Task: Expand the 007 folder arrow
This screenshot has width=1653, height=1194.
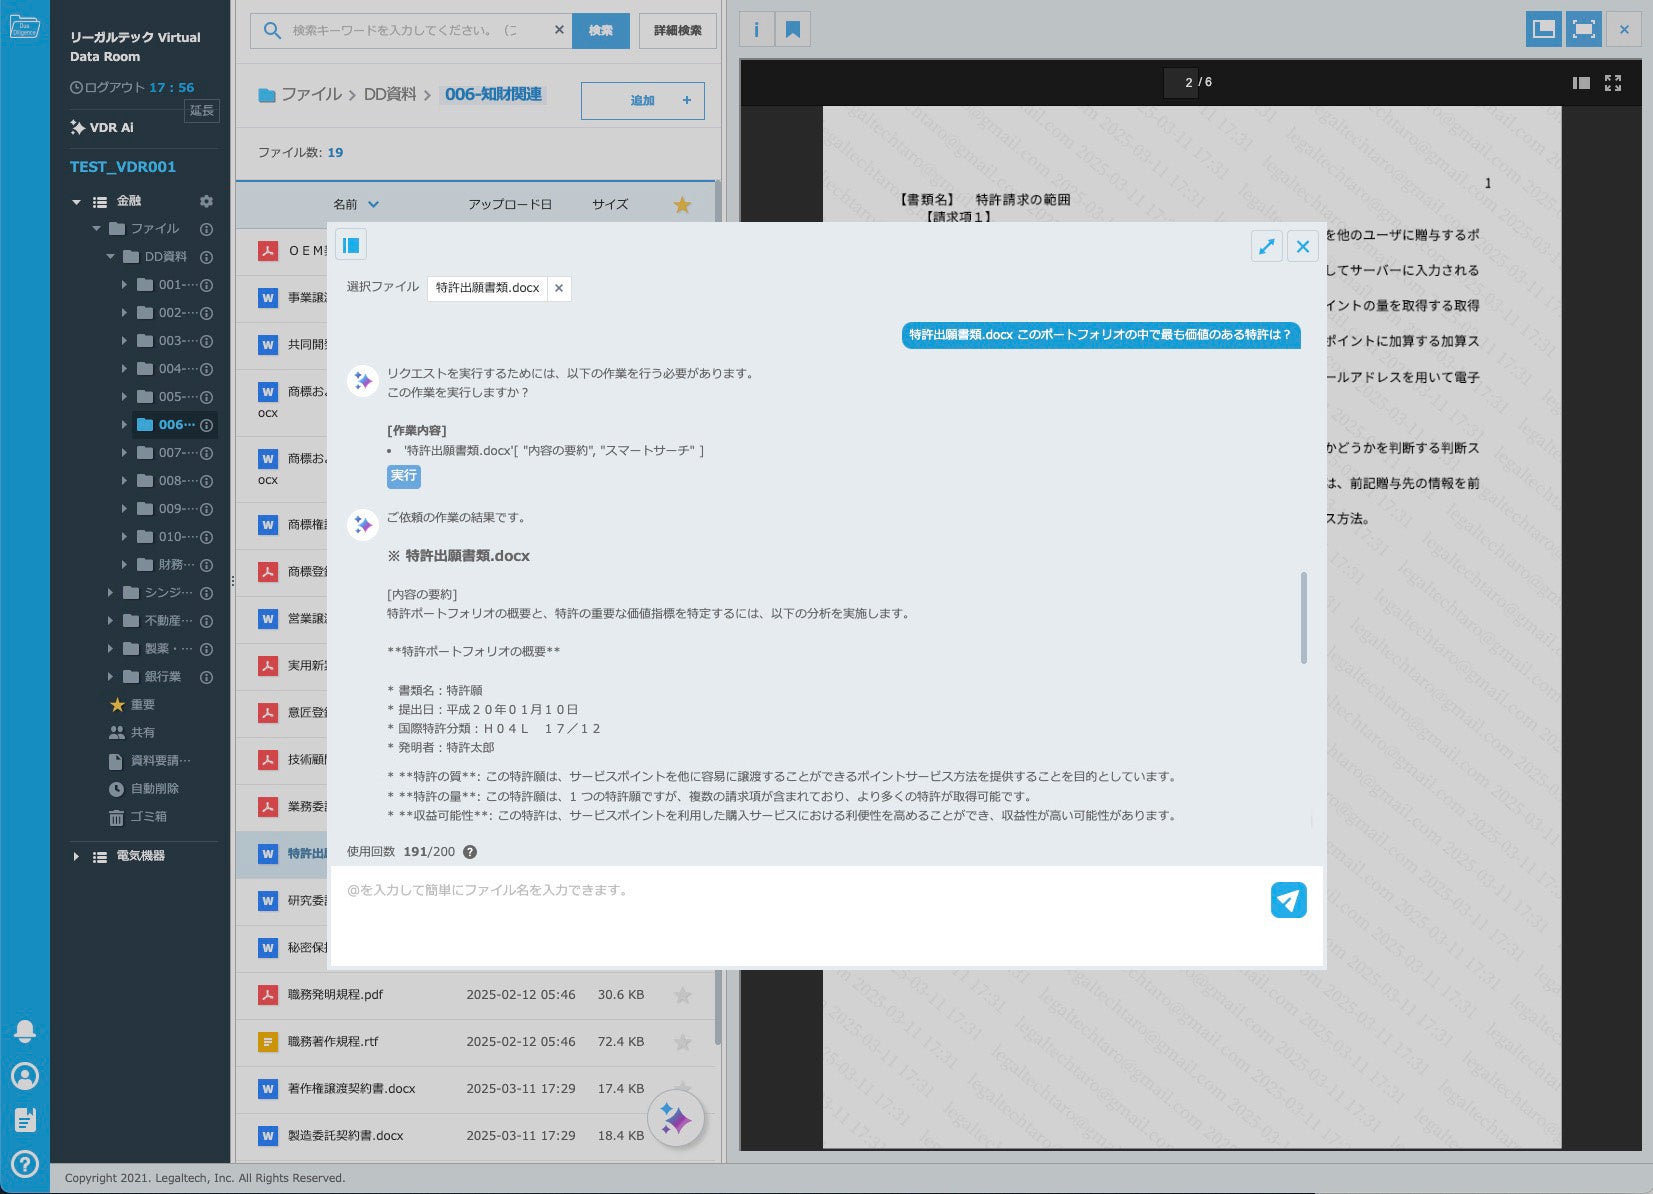Action: [124, 453]
